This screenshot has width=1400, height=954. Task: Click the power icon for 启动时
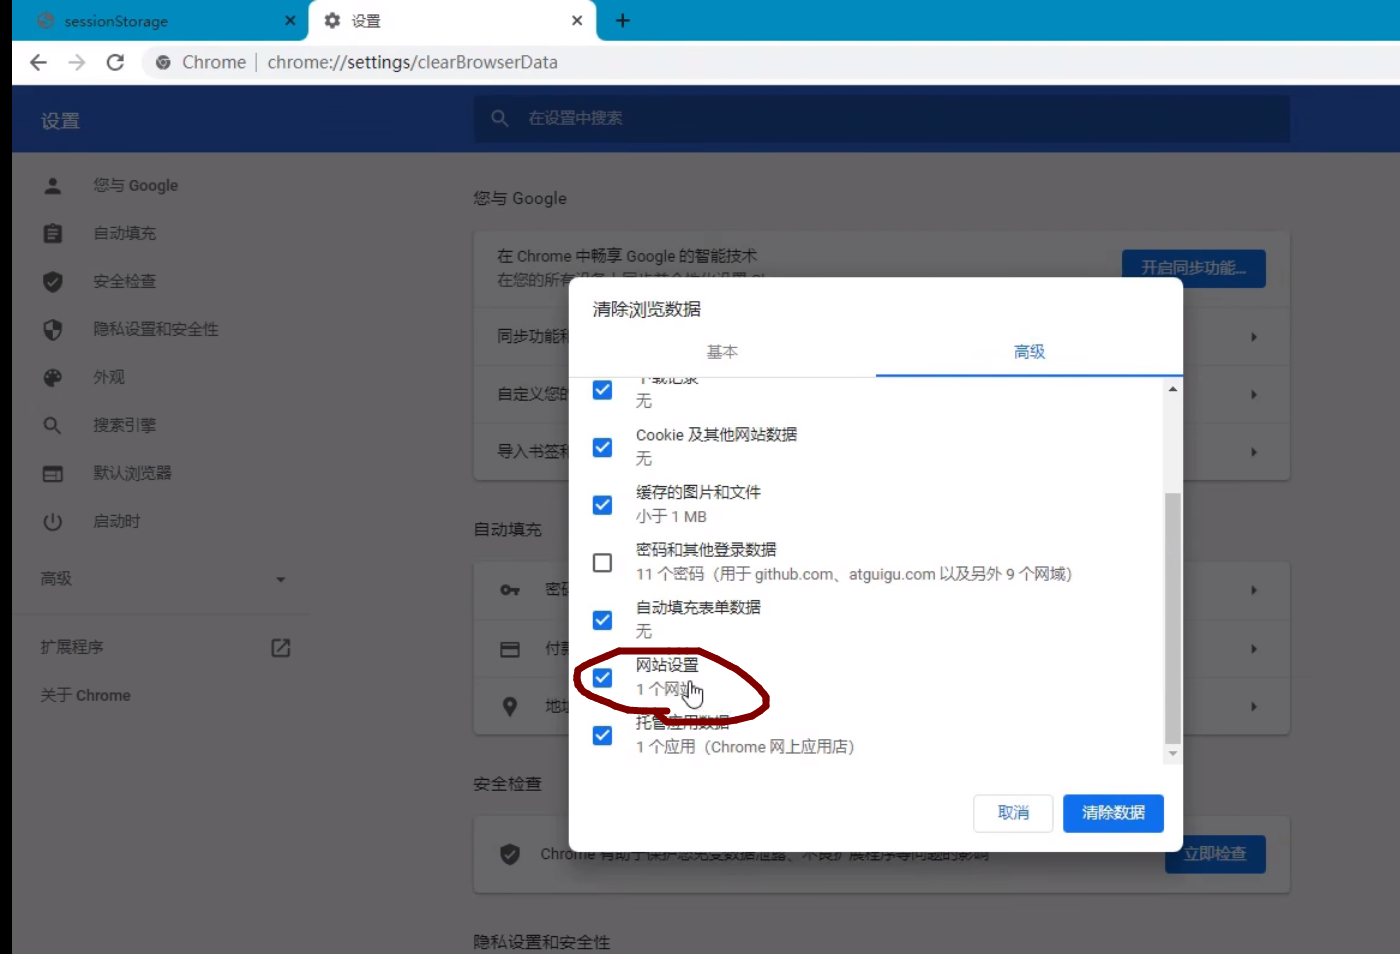pyautogui.click(x=53, y=521)
